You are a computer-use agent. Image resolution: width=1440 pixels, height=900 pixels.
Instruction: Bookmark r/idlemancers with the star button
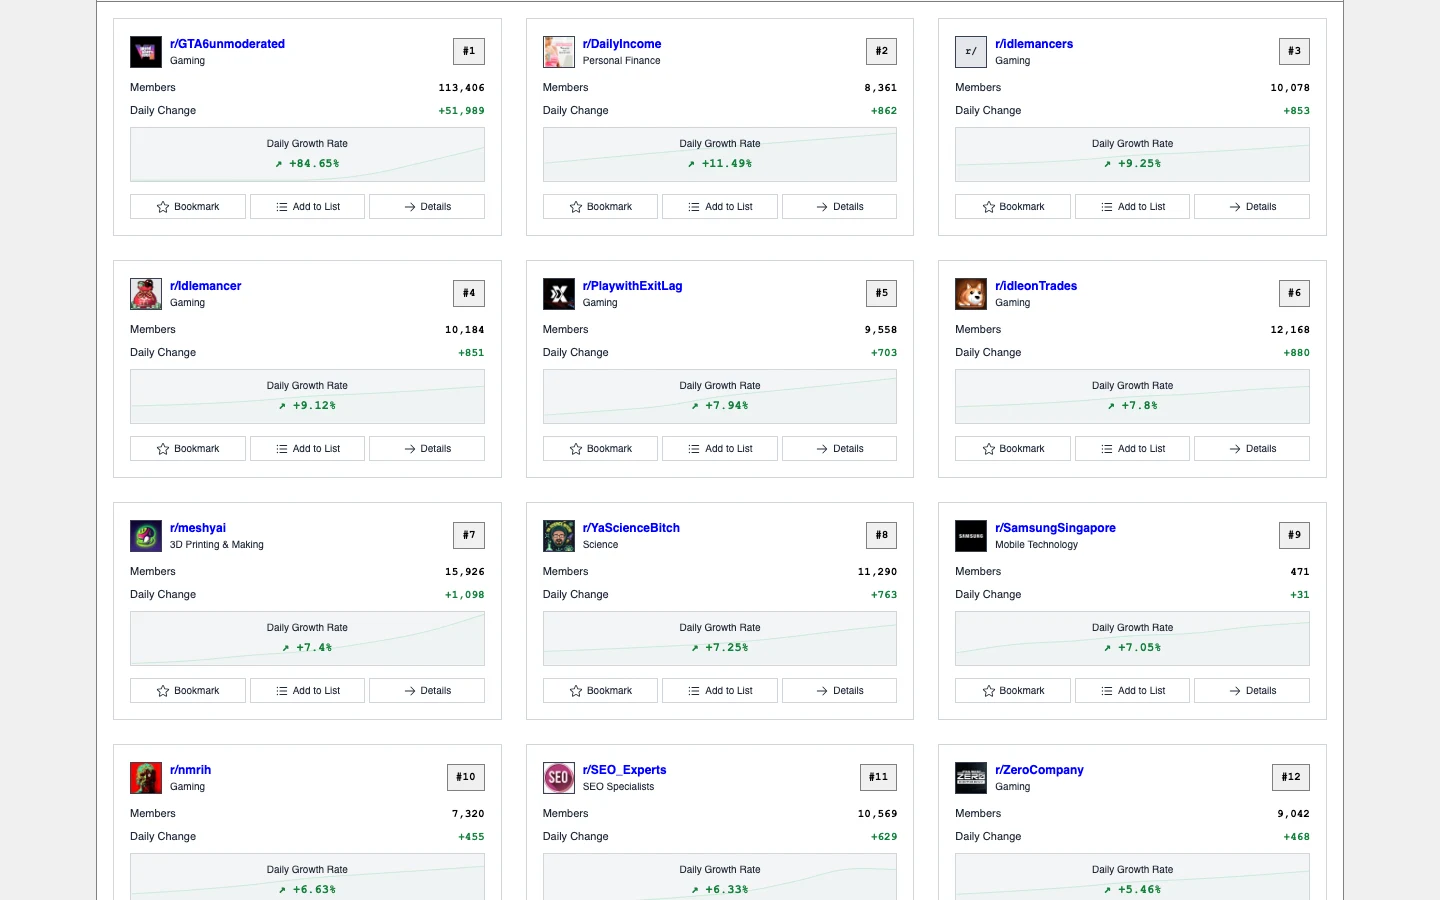pyautogui.click(x=1013, y=206)
